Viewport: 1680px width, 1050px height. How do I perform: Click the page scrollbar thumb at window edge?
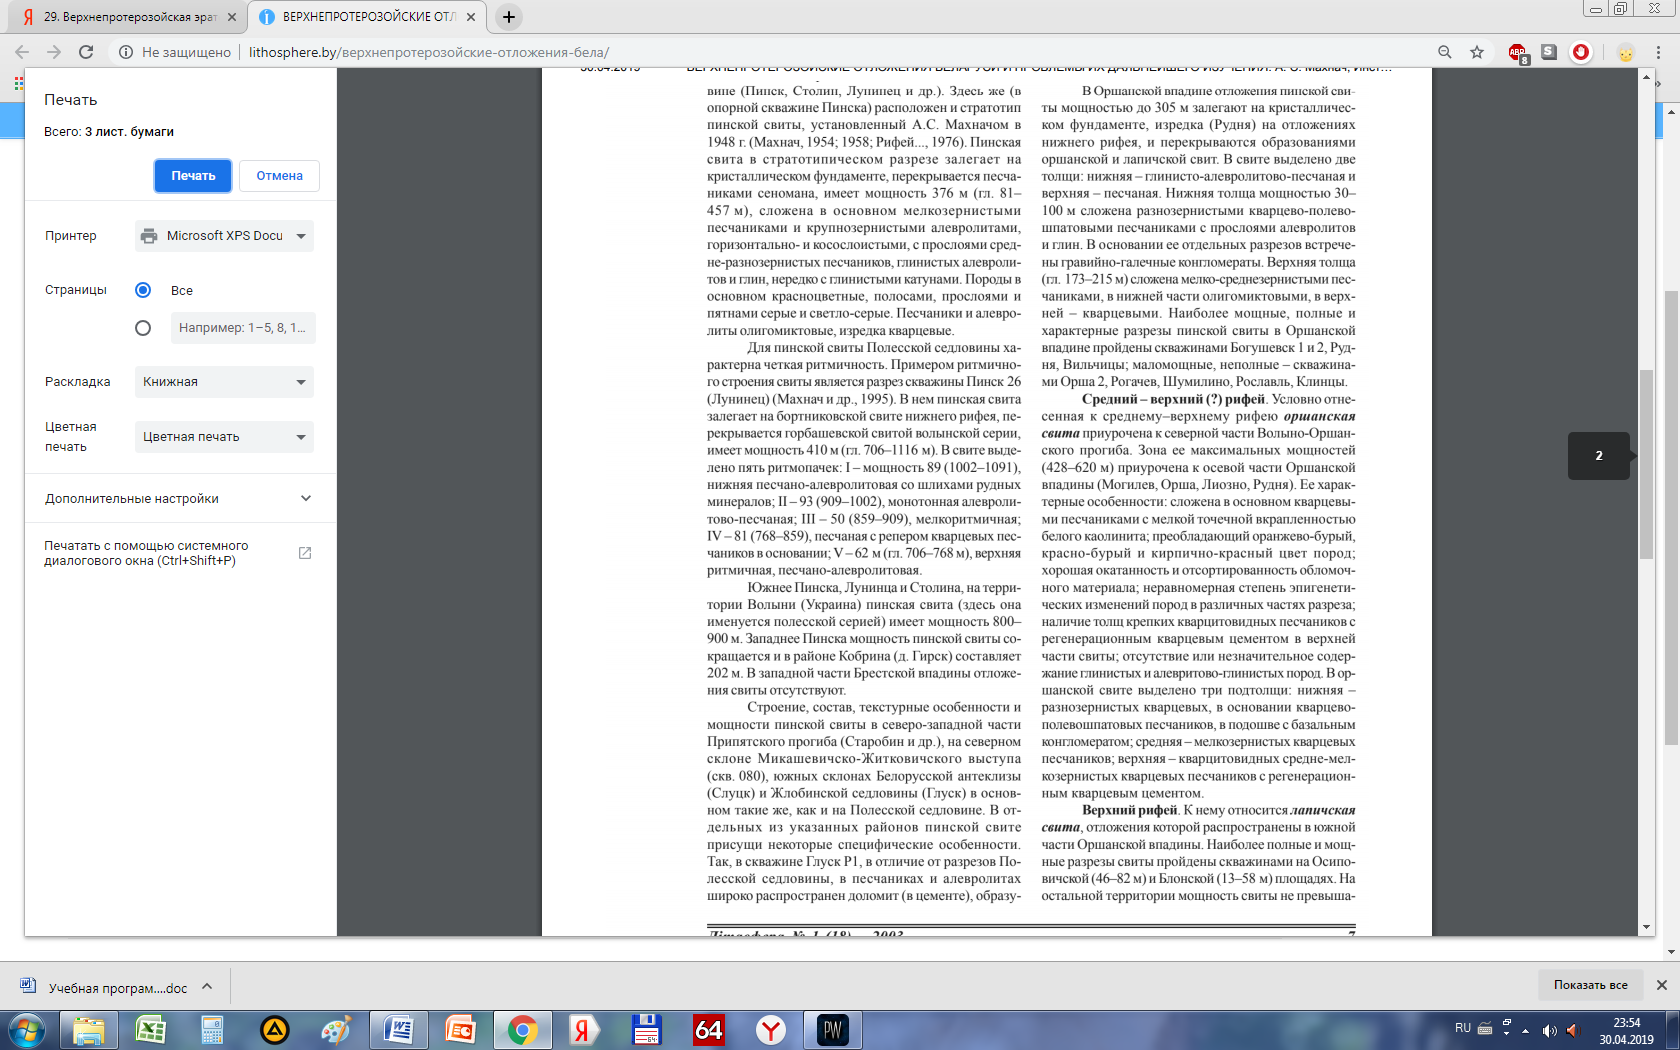(x=1671, y=518)
